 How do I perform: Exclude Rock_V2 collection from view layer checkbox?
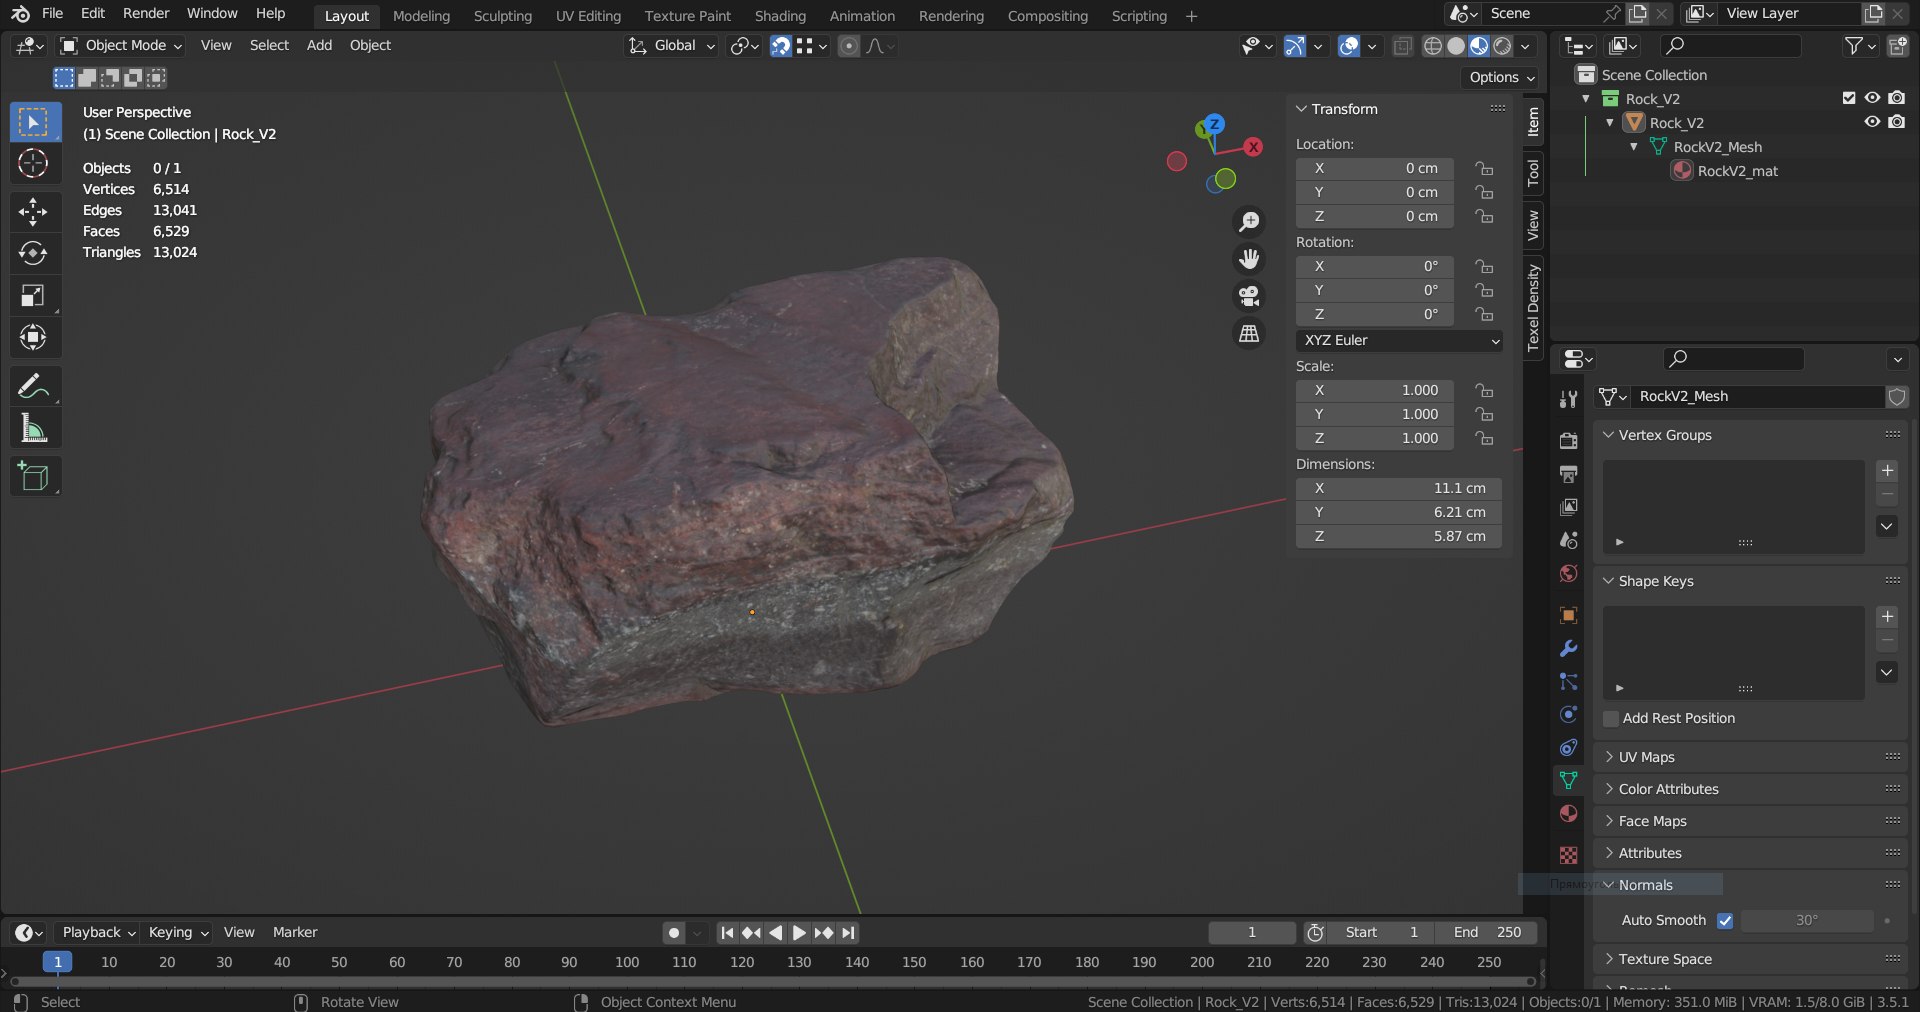pyautogui.click(x=1849, y=98)
